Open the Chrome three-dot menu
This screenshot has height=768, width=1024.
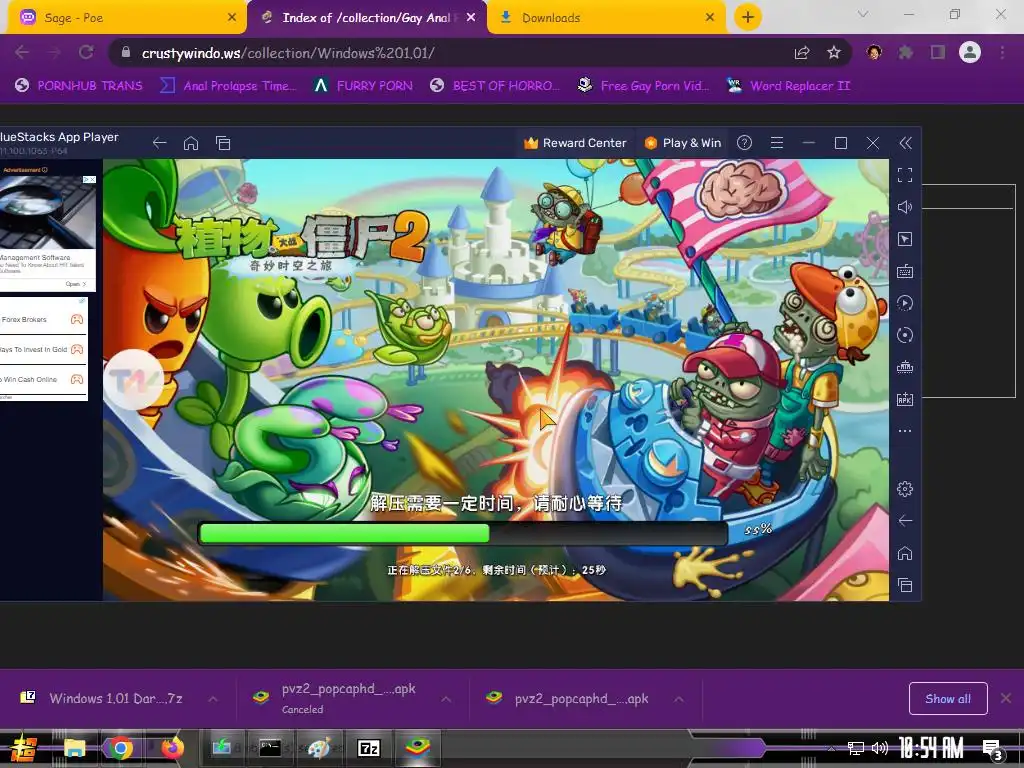pos(1002,52)
